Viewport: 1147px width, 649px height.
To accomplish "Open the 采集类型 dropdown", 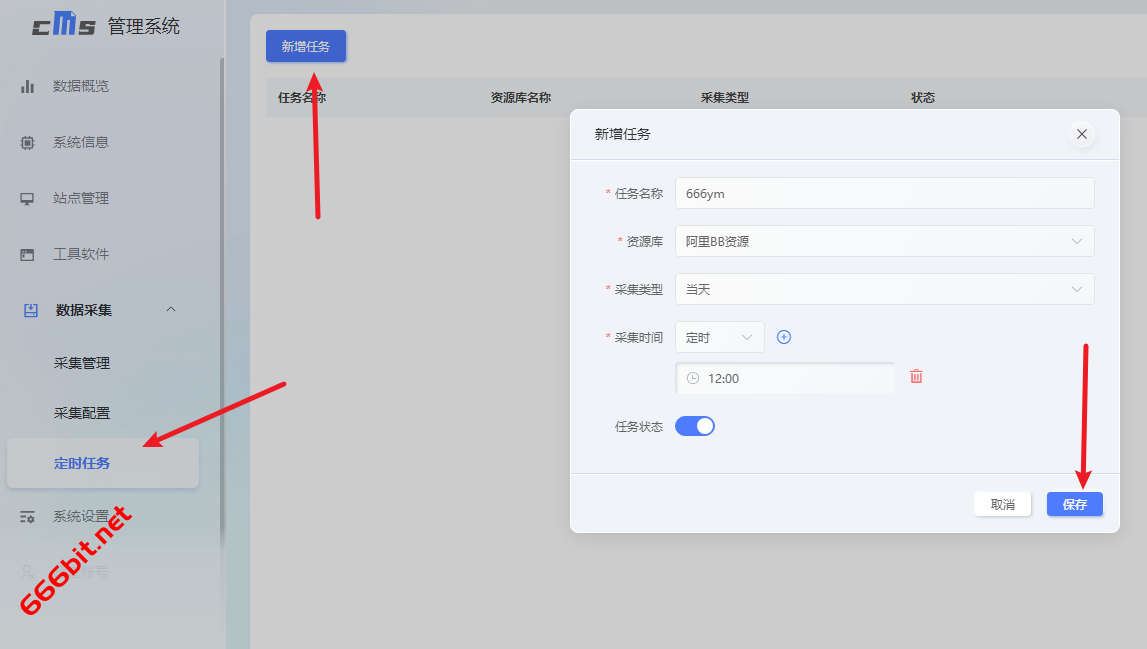I will 884,289.
